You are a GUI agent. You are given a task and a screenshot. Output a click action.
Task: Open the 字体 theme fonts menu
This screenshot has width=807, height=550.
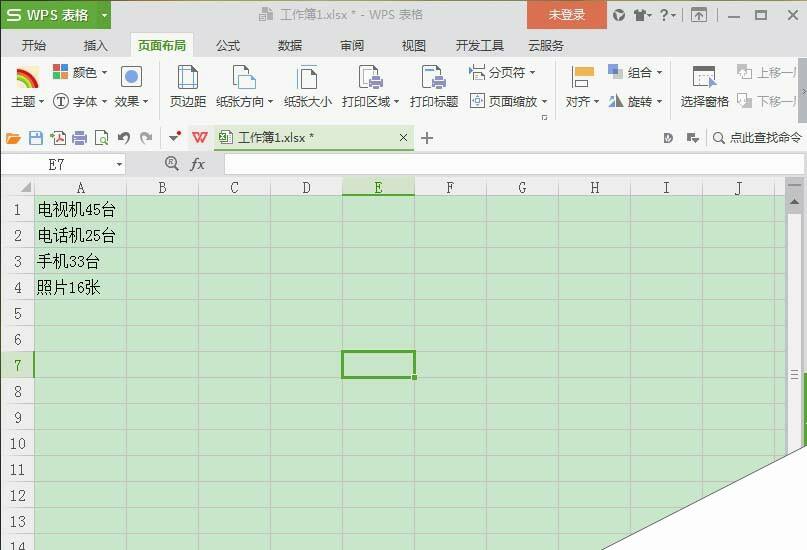click(x=80, y=101)
